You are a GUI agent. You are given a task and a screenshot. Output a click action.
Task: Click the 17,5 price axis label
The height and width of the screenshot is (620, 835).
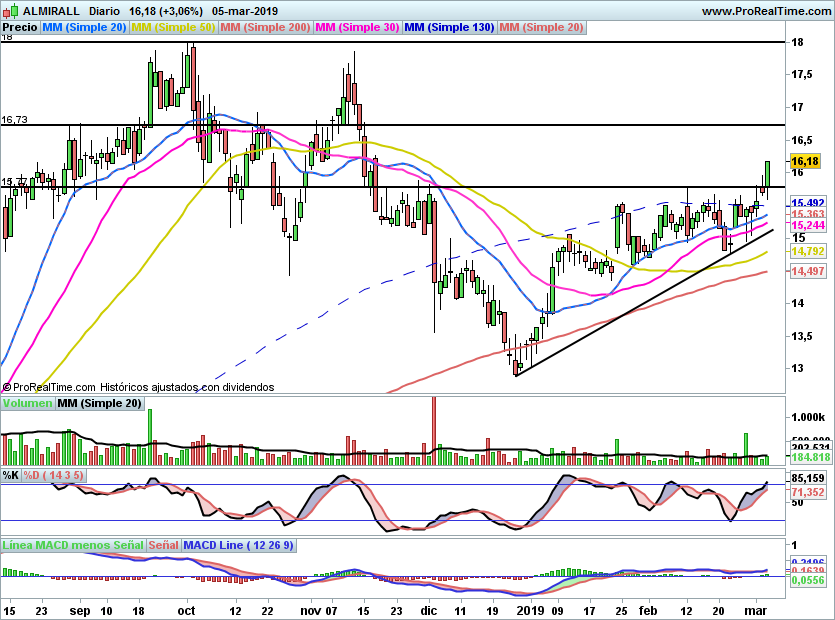[x=802, y=75]
